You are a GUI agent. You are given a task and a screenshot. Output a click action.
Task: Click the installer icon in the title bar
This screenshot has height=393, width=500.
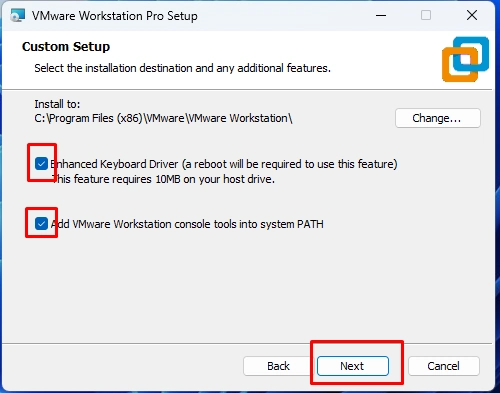point(18,15)
